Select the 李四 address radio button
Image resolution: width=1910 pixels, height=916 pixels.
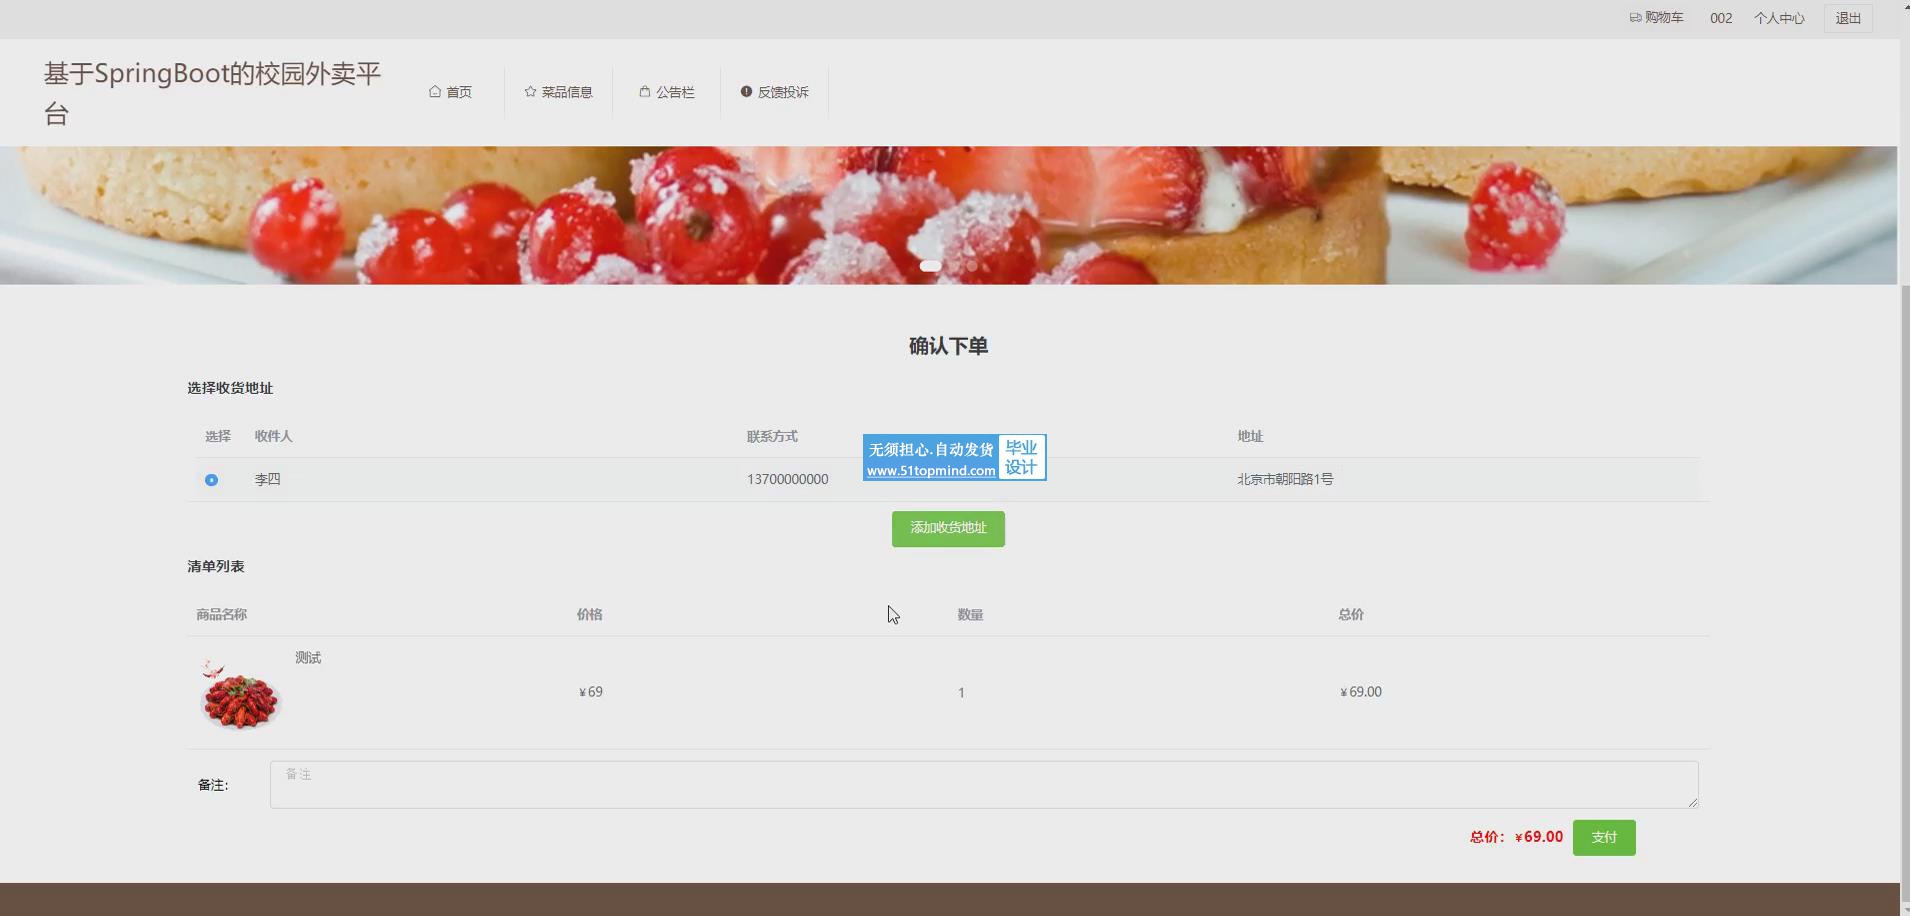click(211, 480)
